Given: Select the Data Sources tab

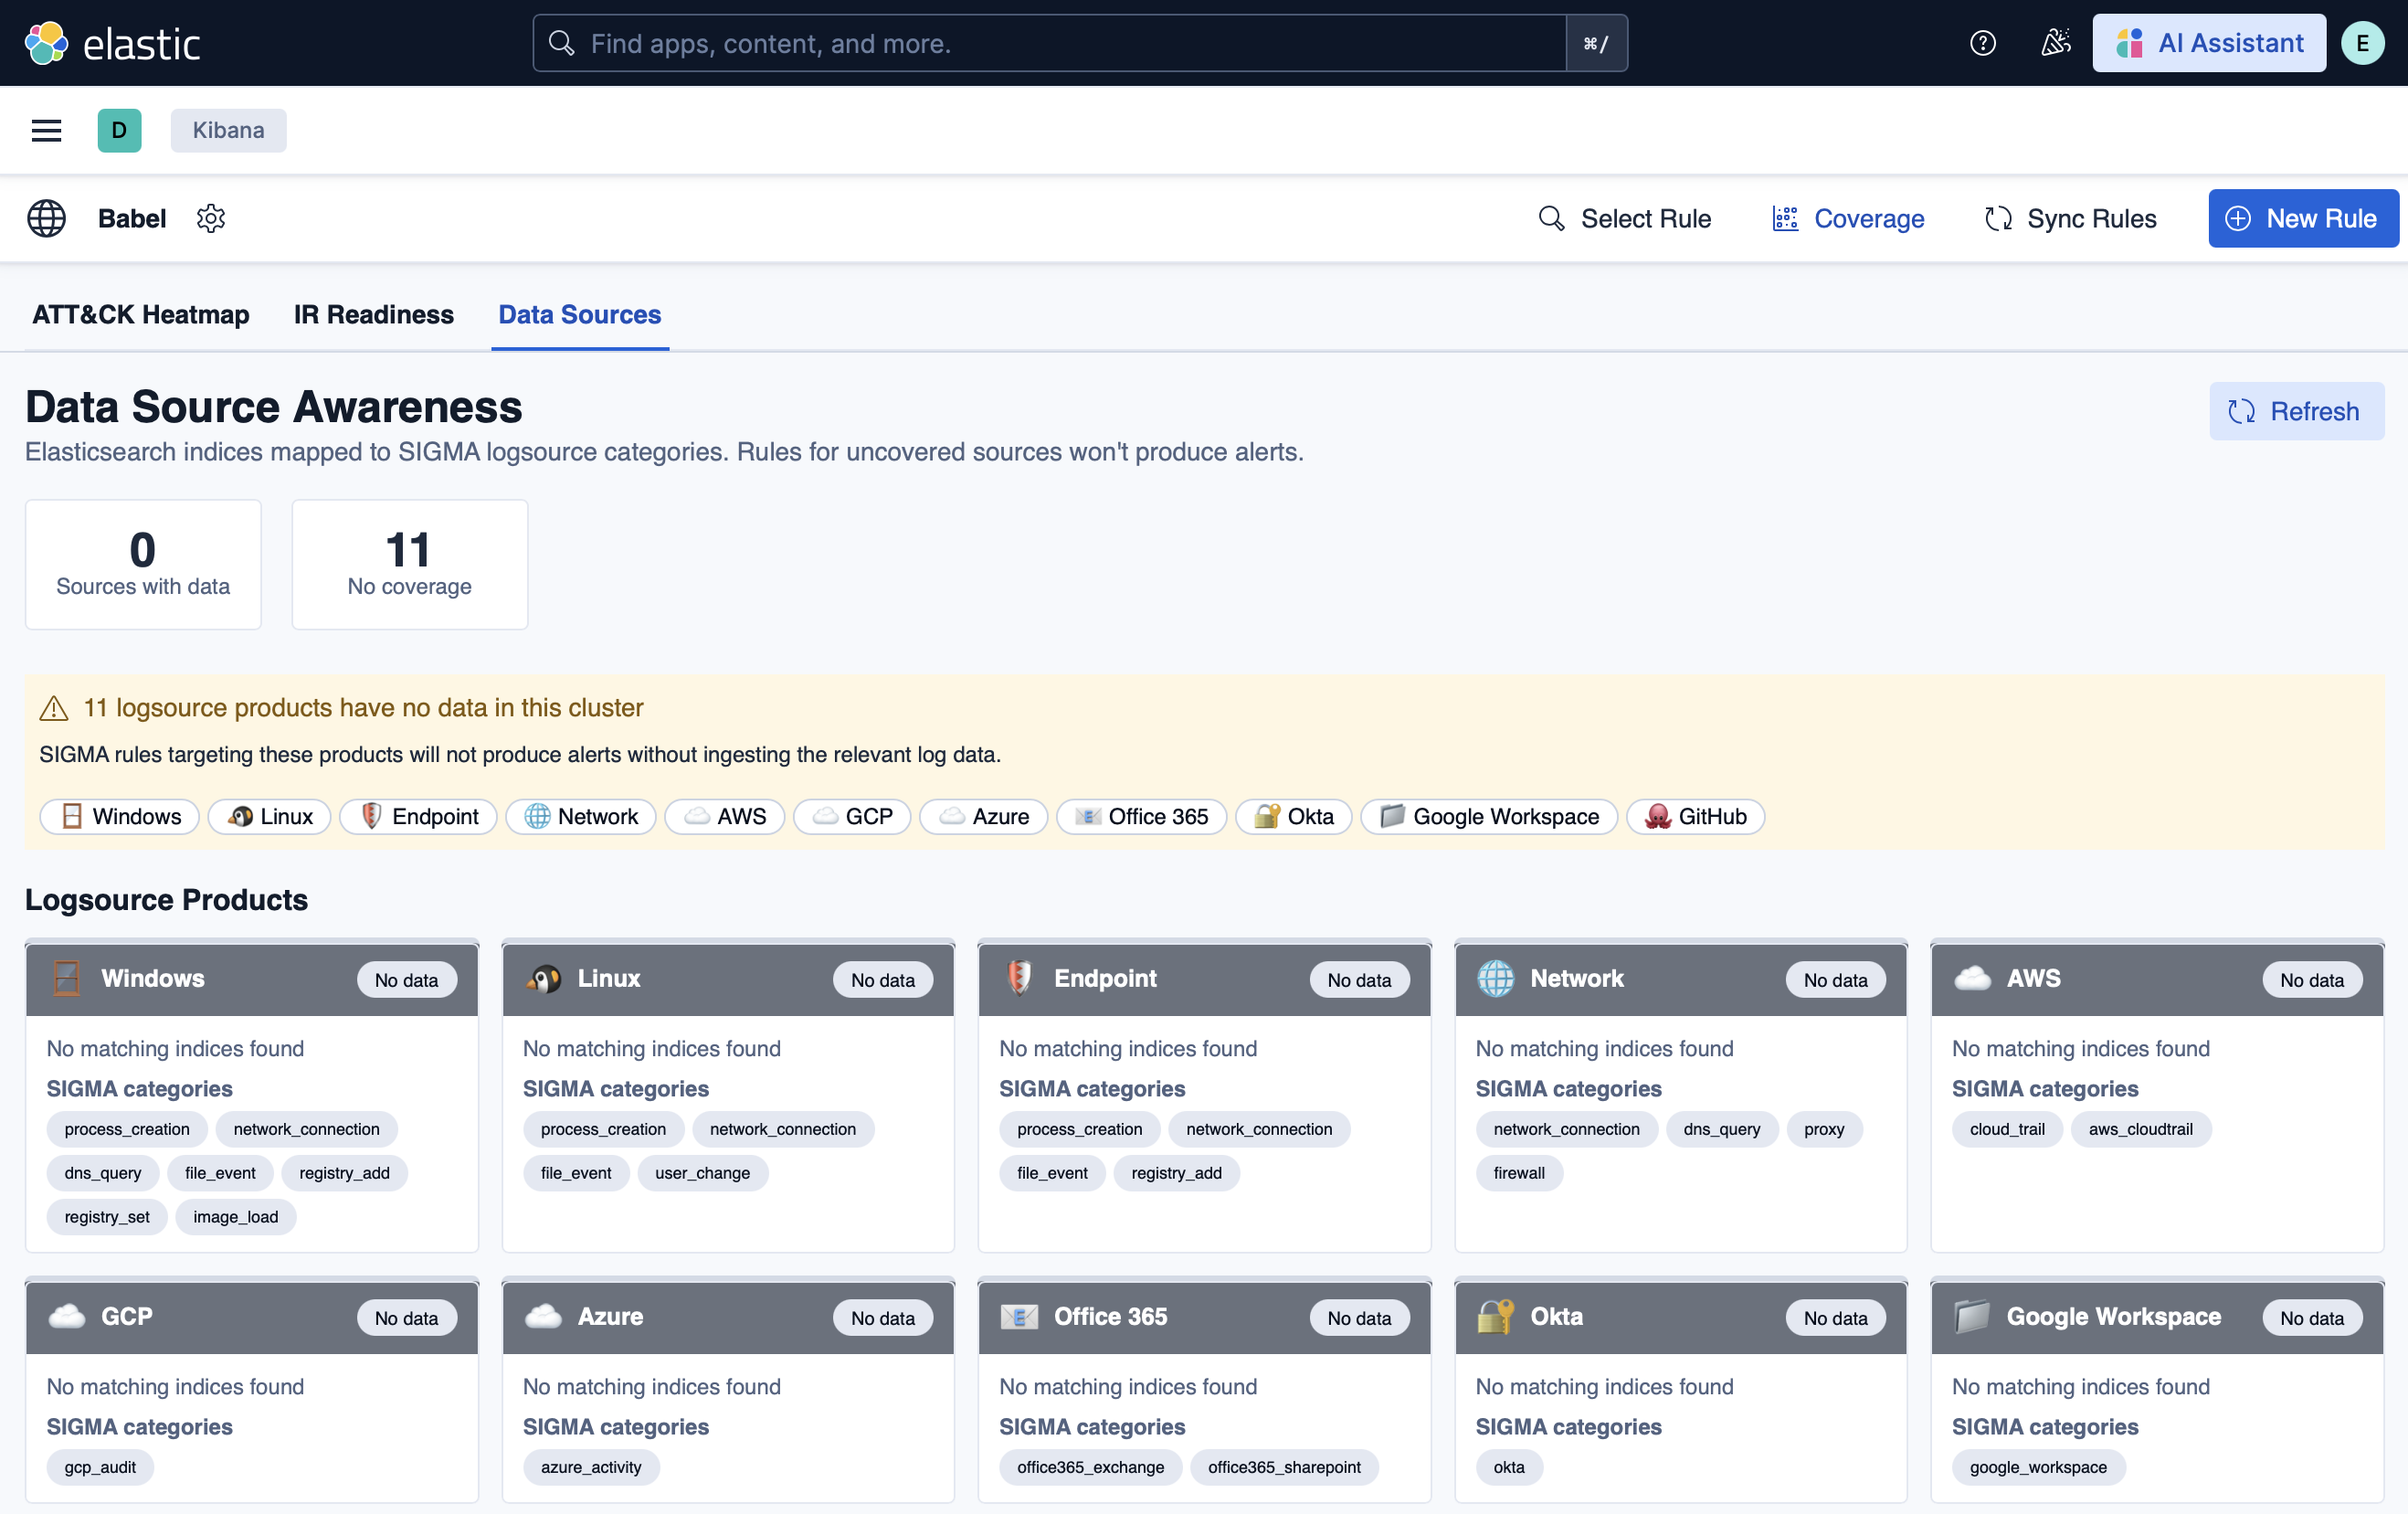Looking at the screenshot, I should (x=580, y=314).
